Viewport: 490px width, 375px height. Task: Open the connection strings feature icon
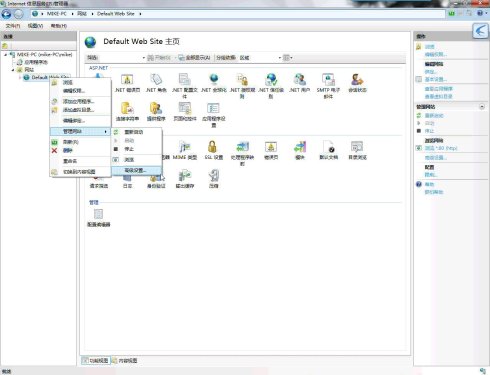127,112
